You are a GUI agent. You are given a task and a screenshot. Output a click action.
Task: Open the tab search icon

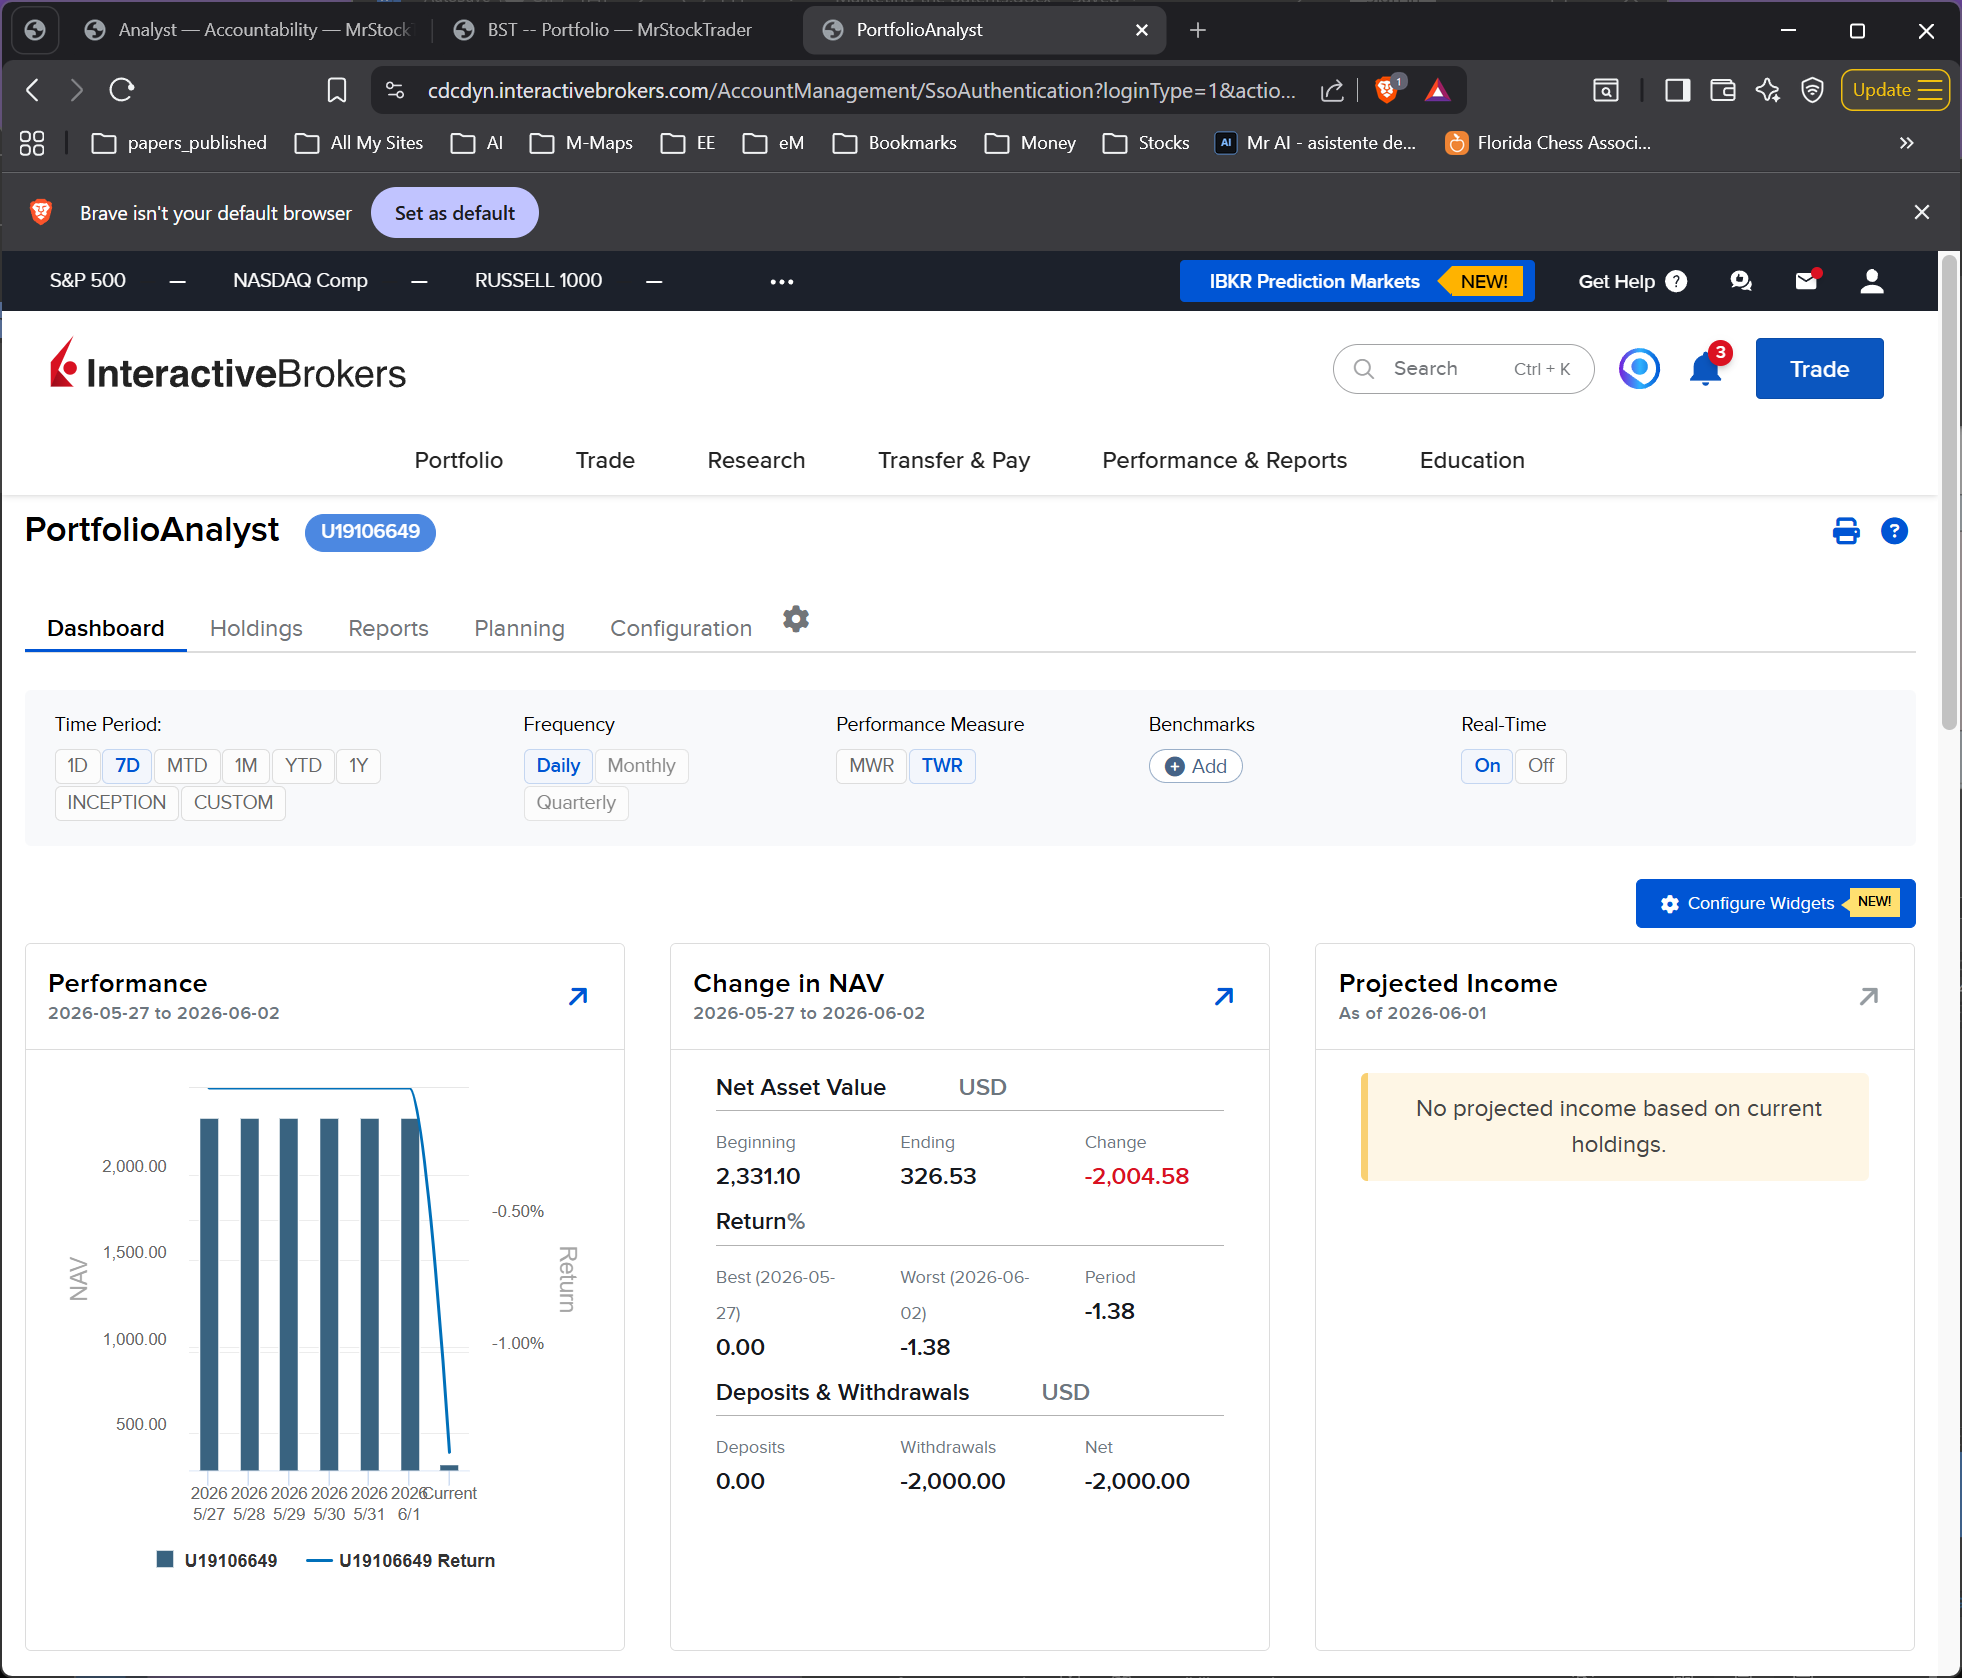pos(1606,90)
